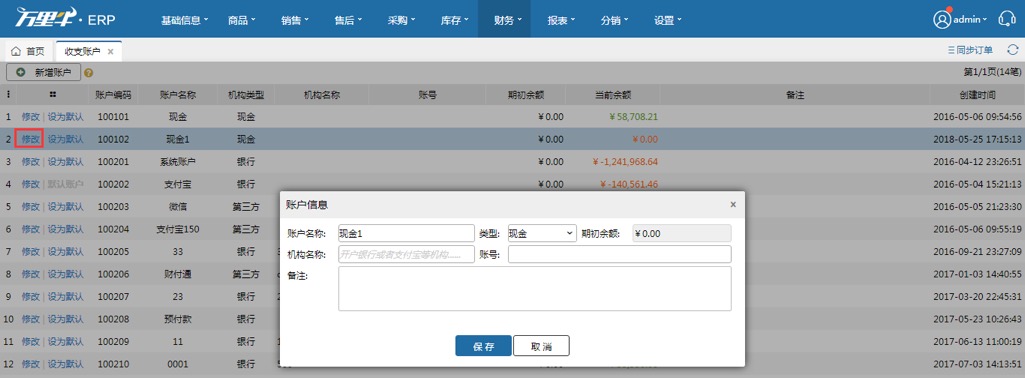Screen dimensions: 1025x378
Task: Click the 当前余额 column header
Action: (x=613, y=95)
